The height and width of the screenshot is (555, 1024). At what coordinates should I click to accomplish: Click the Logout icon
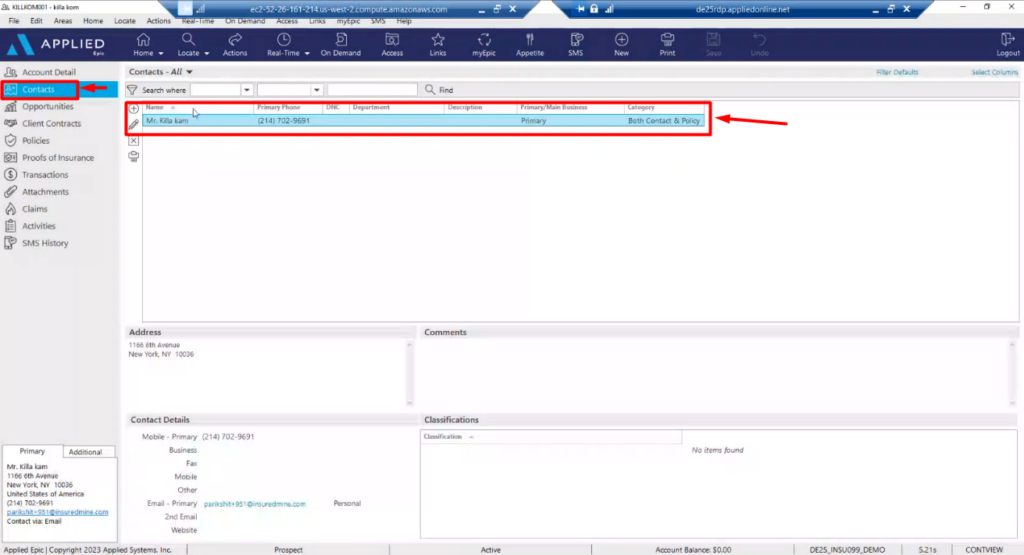coord(1007,40)
